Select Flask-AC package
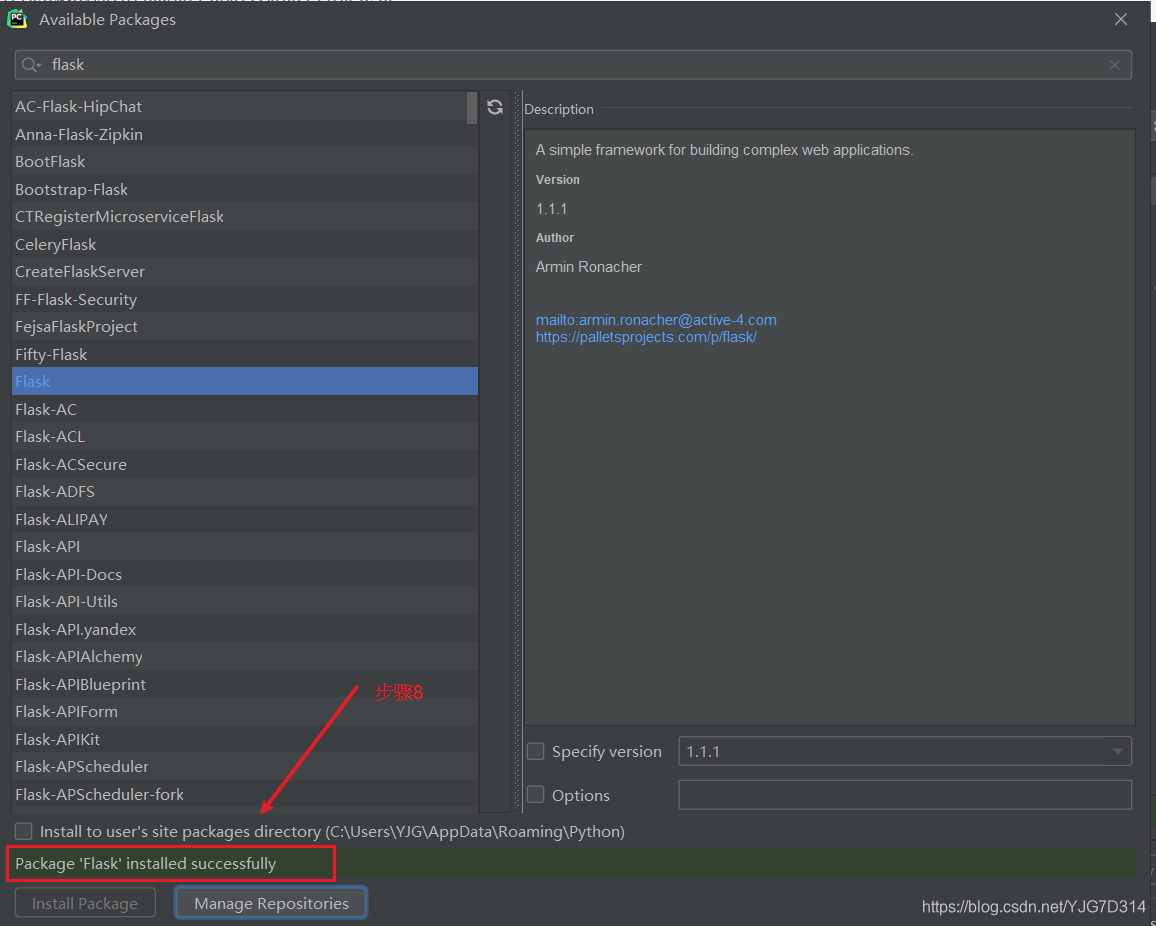 (x=245, y=409)
